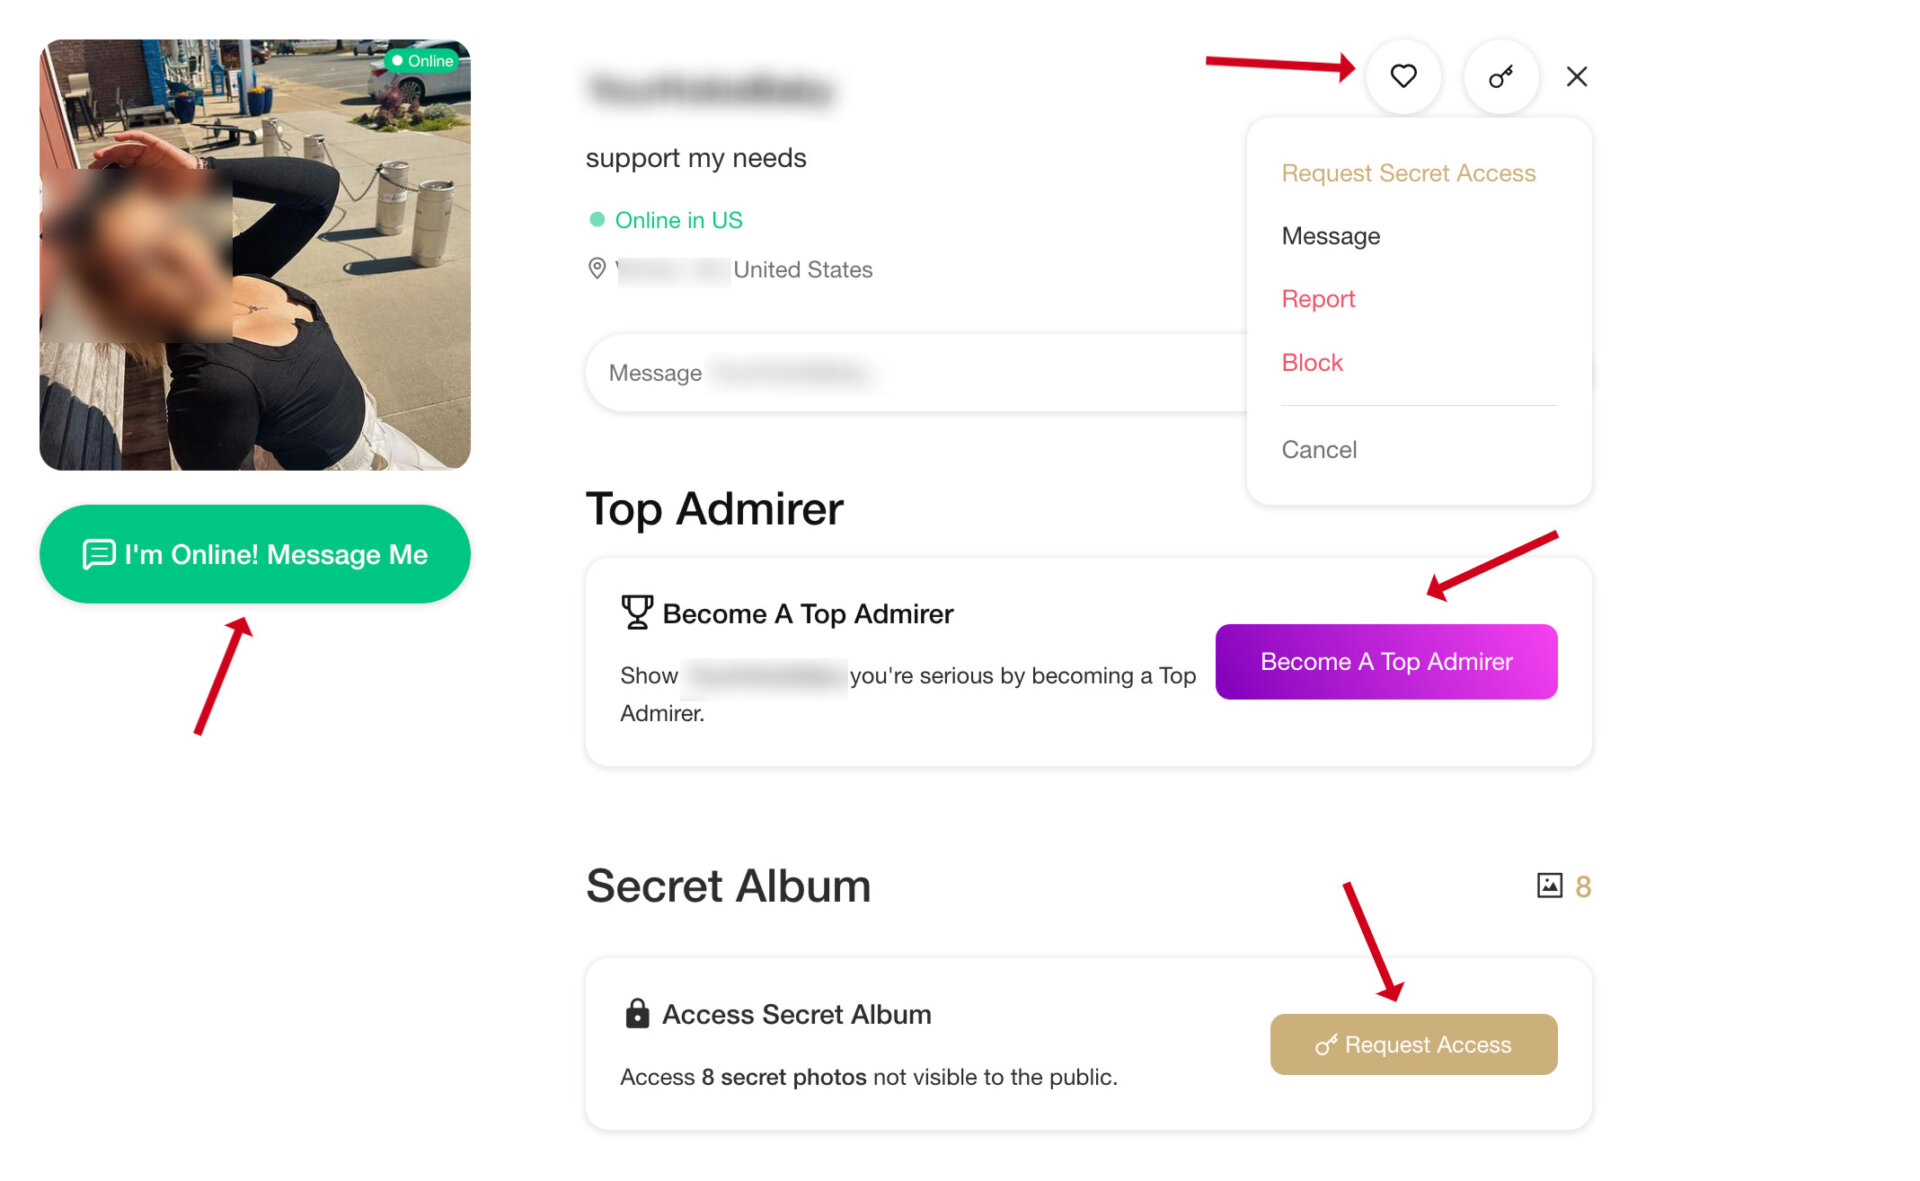Screen dimensions: 1920x1181
Task: Click the trophy icon beside Top Admirer
Action: point(636,612)
